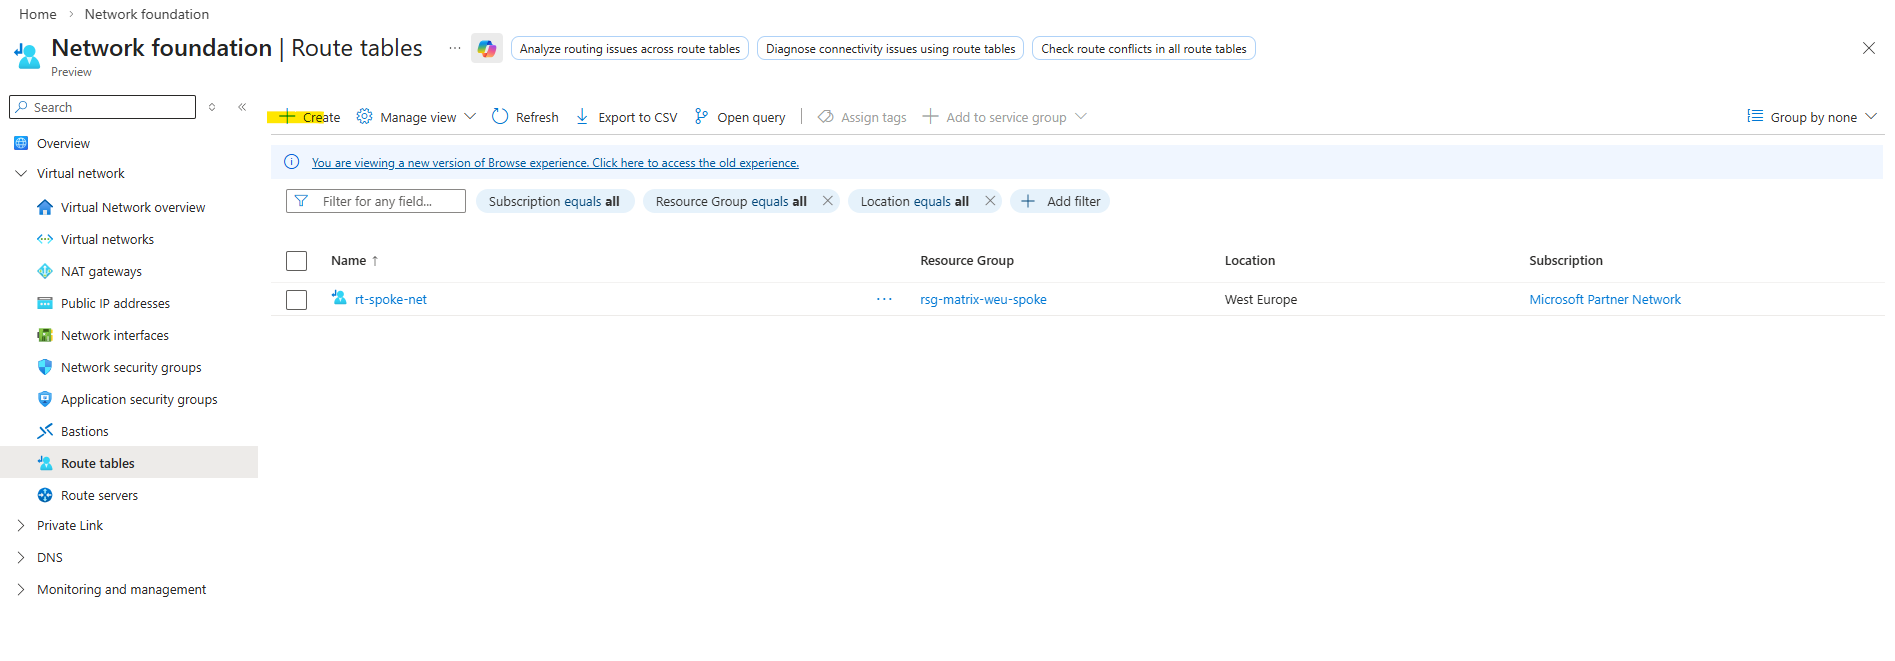Clear the Location equals all filter
Image resolution: width=1895 pixels, height=661 pixels.
pyautogui.click(x=989, y=201)
